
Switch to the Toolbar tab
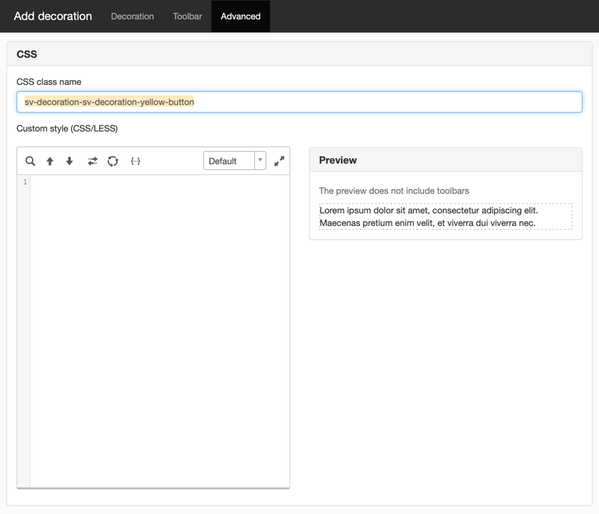(187, 16)
